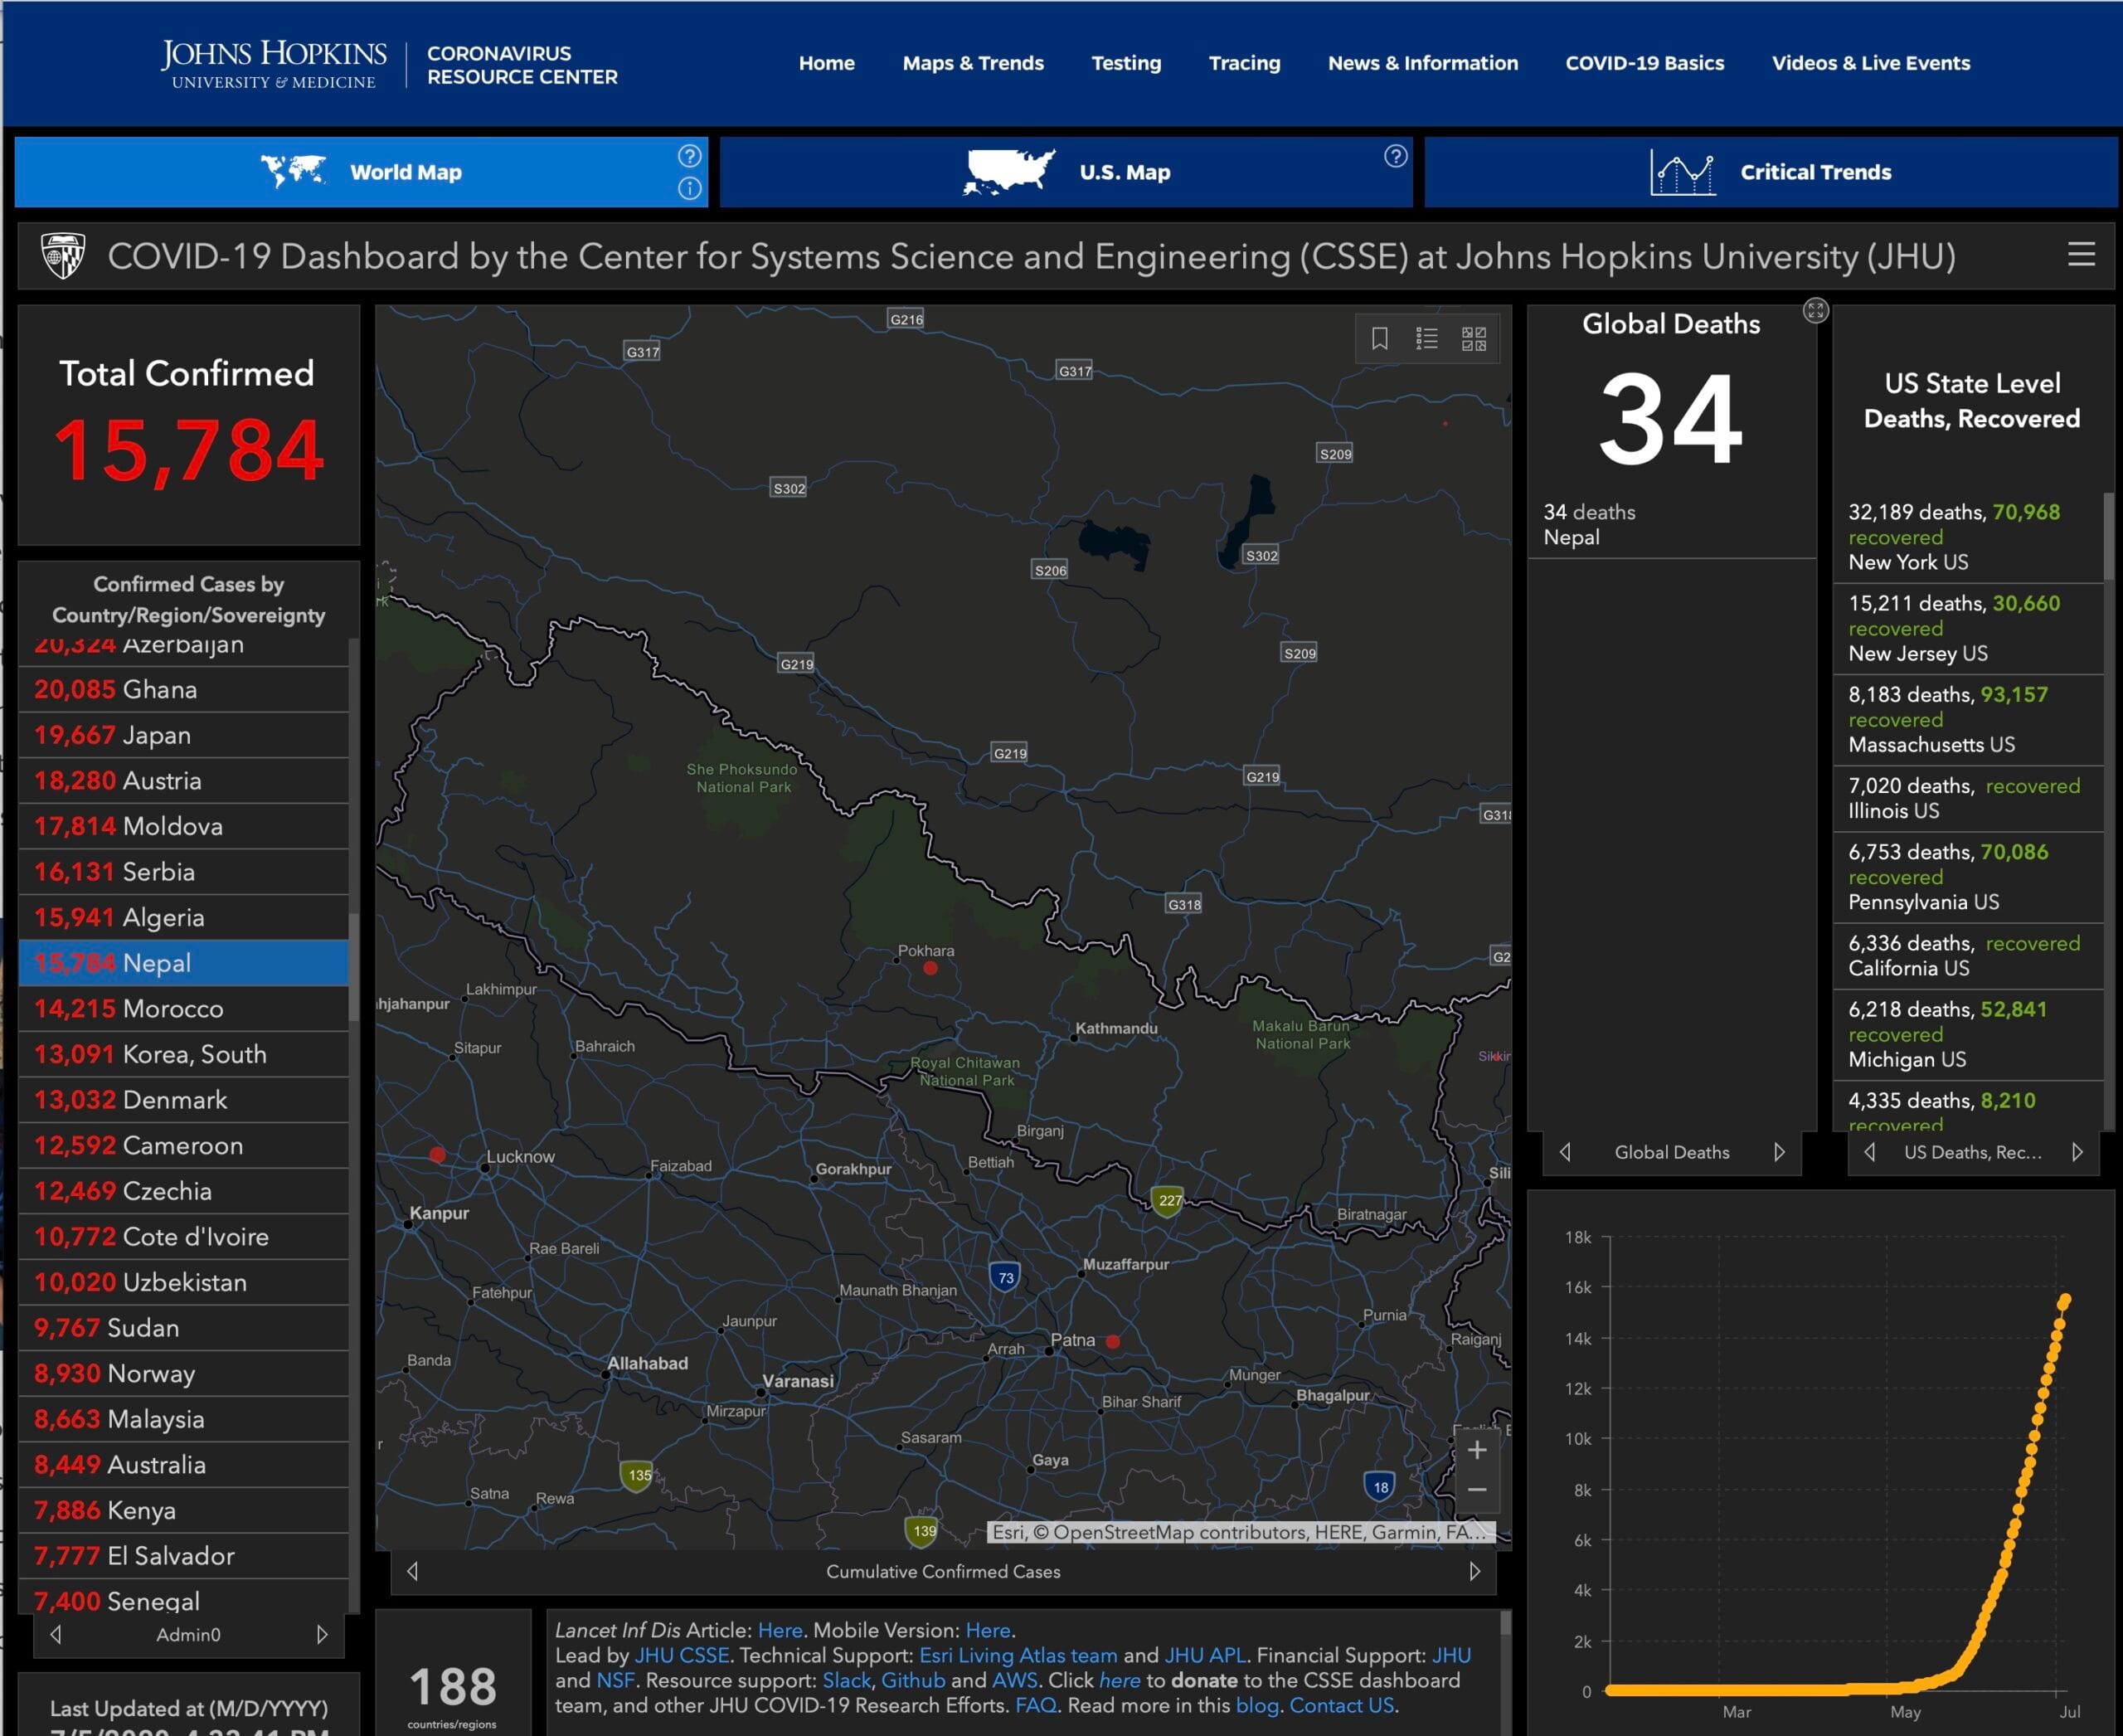Click the red case dot near Pokhara
Screen dimensions: 2123x1736
[x=930, y=968]
